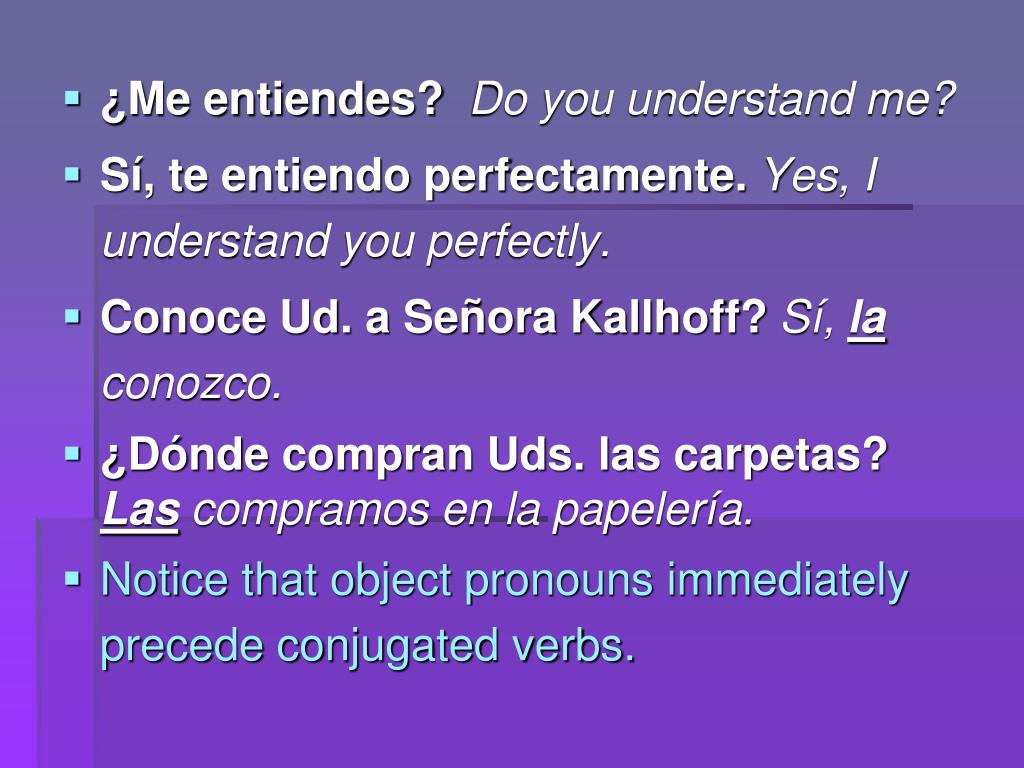Click the bullet beside 'Conoce Ud.'
This screenshot has height=768, width=1024.
pyautogui.click(x=72, y=317)
